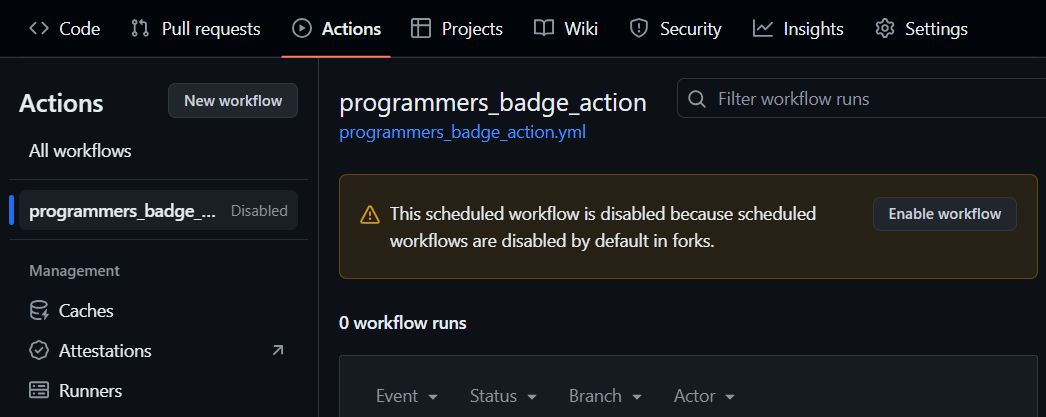Click the scheduled workflow disabled message

603,228
